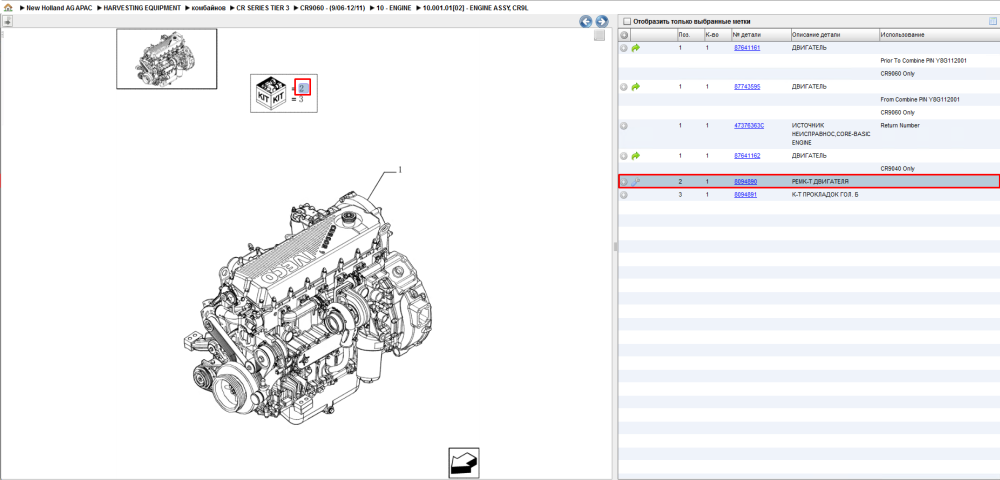Enable 'Отобразить только выбранные метки' checkbox
This screenshot has width=1000, height=480.
pyautogui.click(x=626, y=21)
